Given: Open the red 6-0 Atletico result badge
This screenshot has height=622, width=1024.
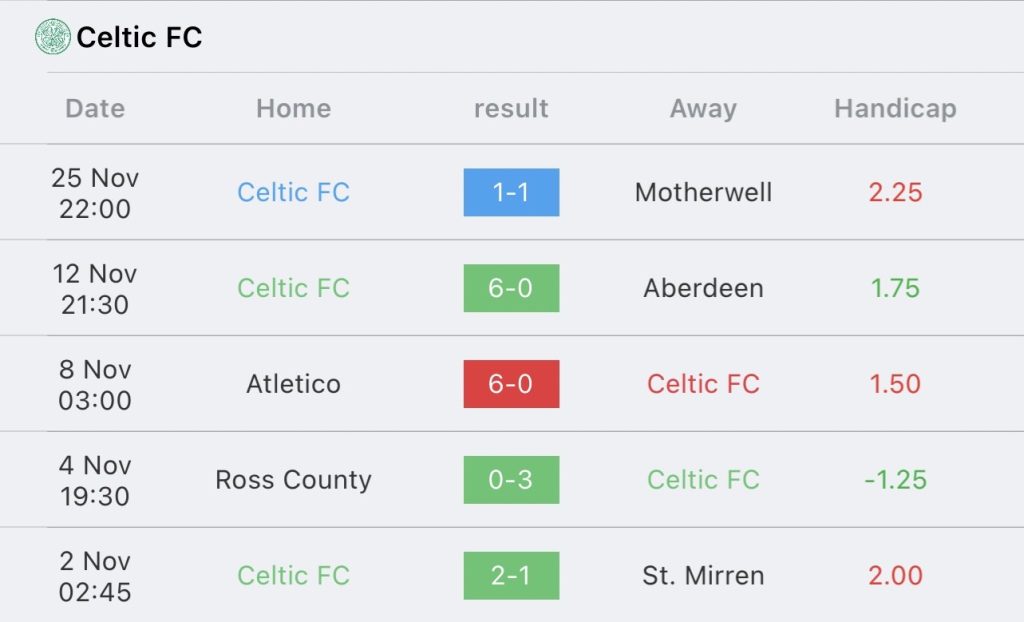Looking at the screenshot, I should pyautogui.click(x=511, y=384).
